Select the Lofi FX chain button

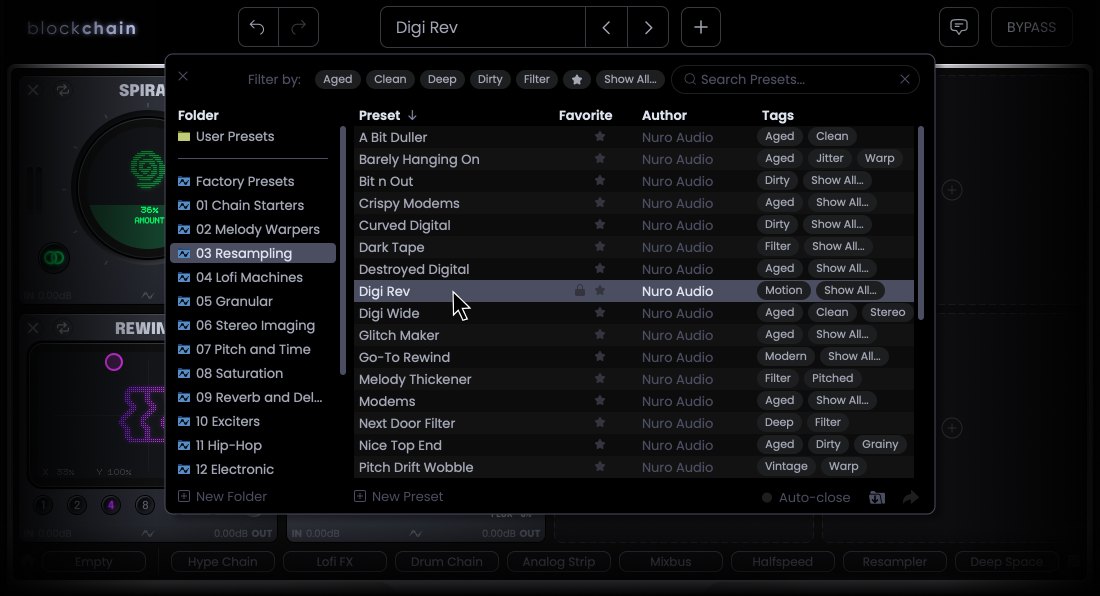pos(335,562)
